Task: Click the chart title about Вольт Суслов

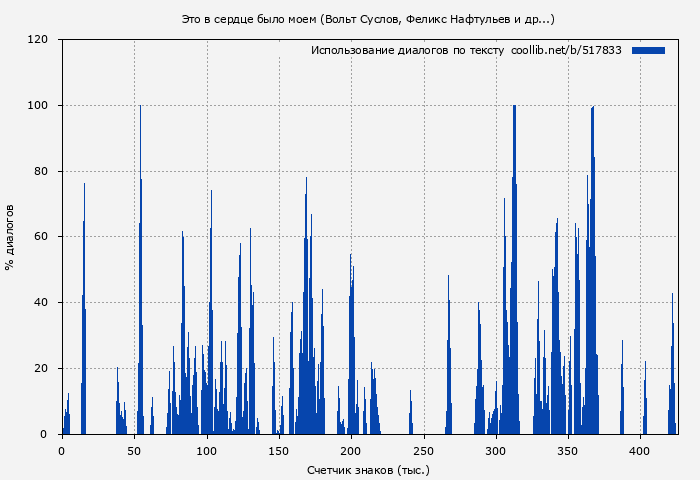Action: [368, 19]
